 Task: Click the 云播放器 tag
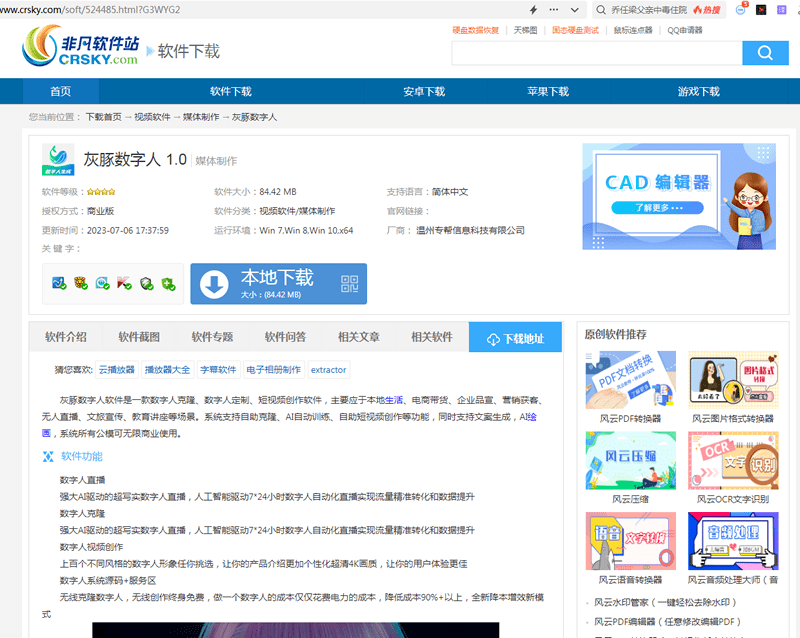point(117,370)
